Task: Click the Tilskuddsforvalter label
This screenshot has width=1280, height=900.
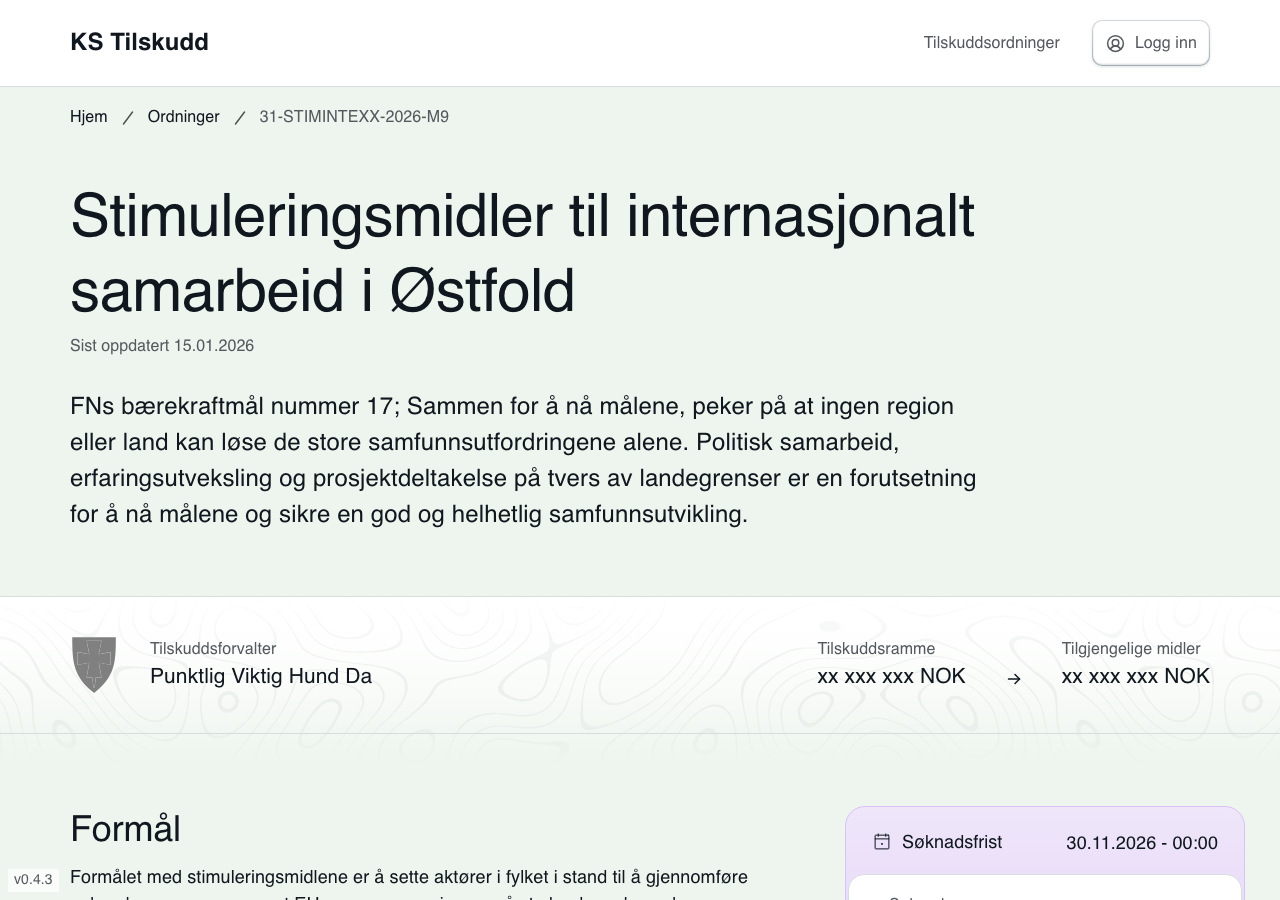Action: click(213, 649)
